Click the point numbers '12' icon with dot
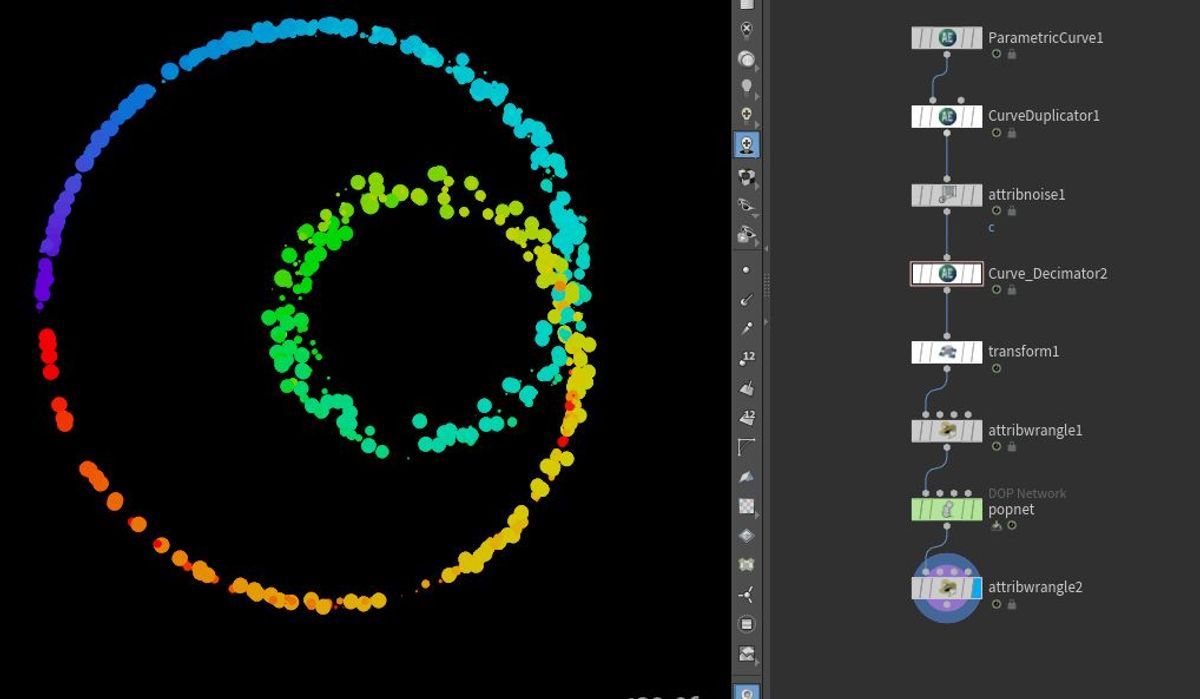 (746, 358)
